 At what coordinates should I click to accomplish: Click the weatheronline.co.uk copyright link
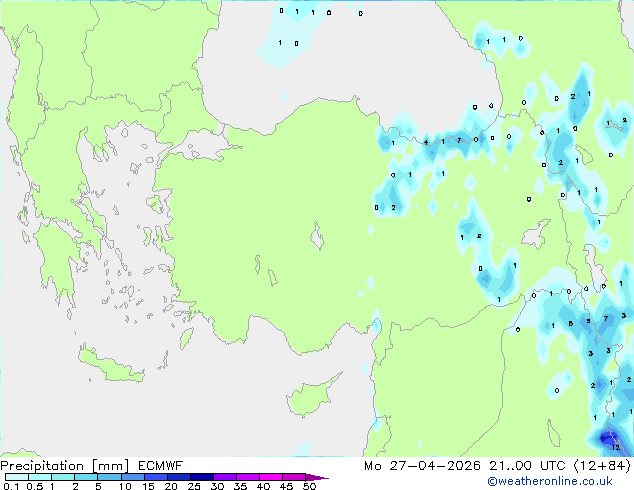[x=549, y=481]
